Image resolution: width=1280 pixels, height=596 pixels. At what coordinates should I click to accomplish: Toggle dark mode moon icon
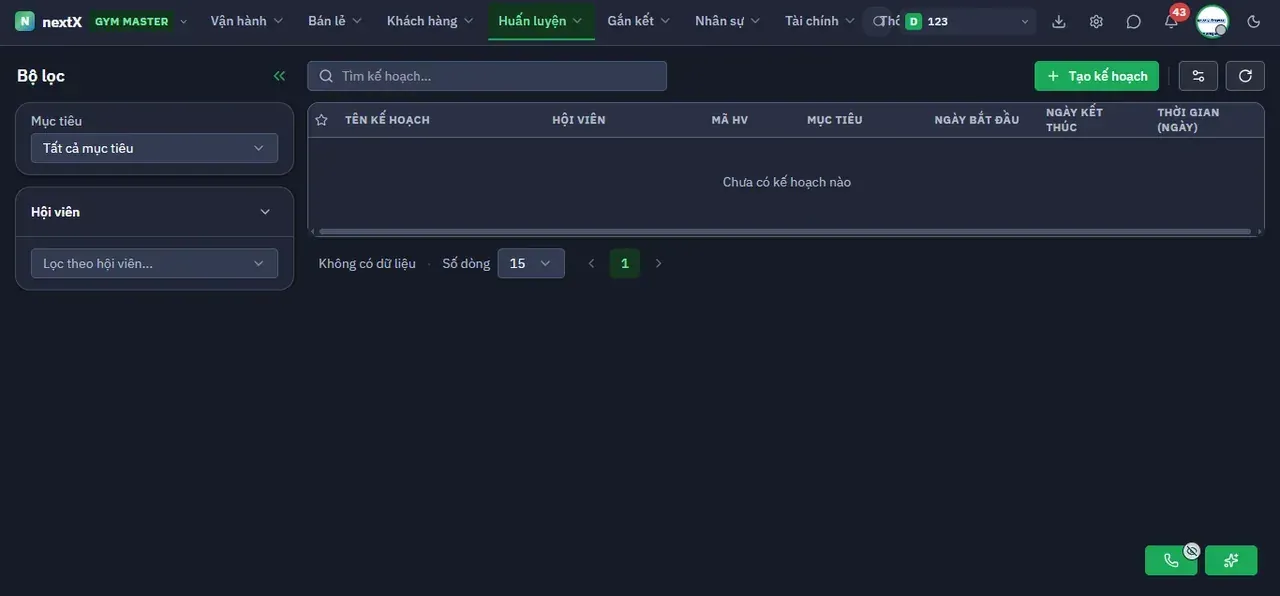(1254, 21)
